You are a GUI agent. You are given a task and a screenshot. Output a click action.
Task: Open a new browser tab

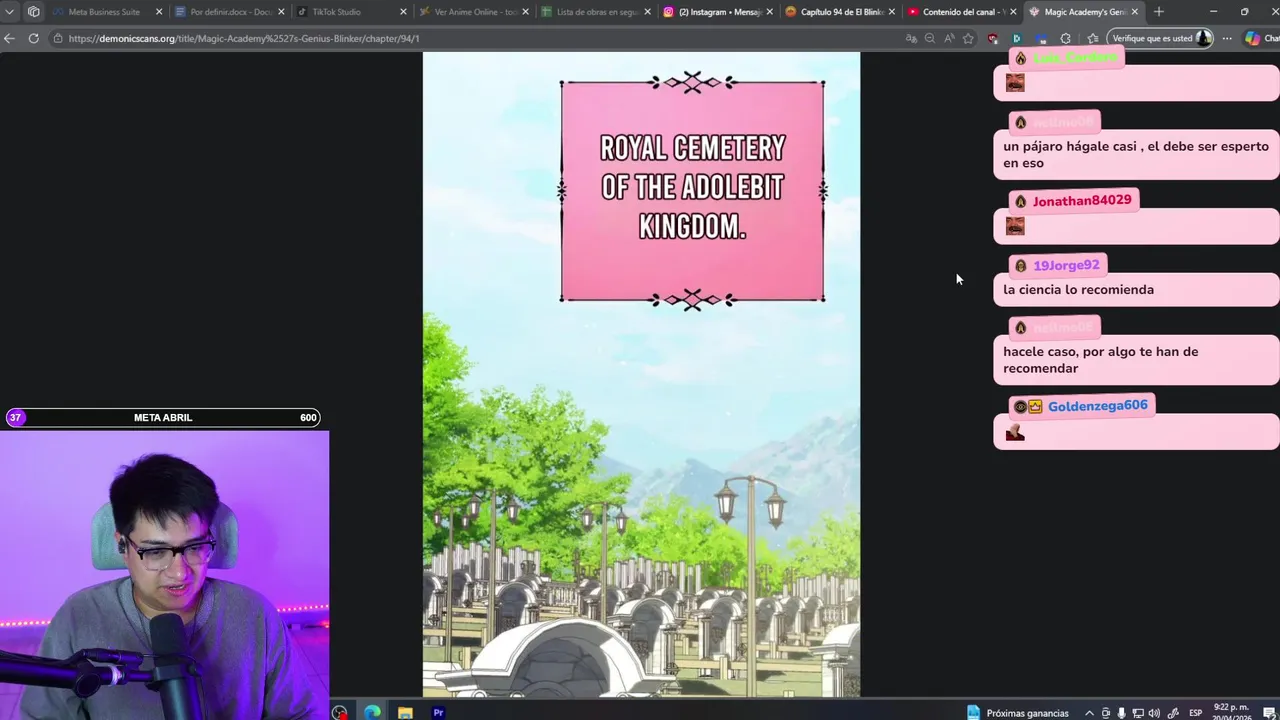point(1158,12)
